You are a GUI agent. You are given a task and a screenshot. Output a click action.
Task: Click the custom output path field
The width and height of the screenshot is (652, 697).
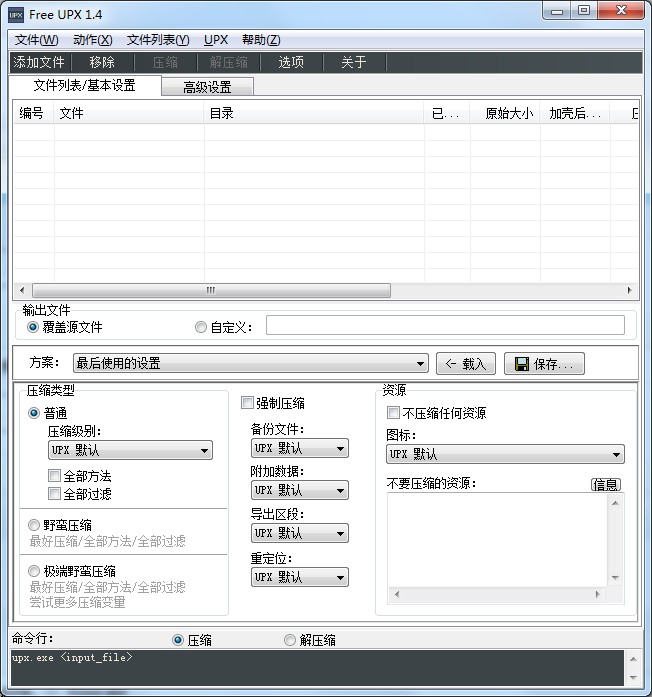click(x=445, y=325)
